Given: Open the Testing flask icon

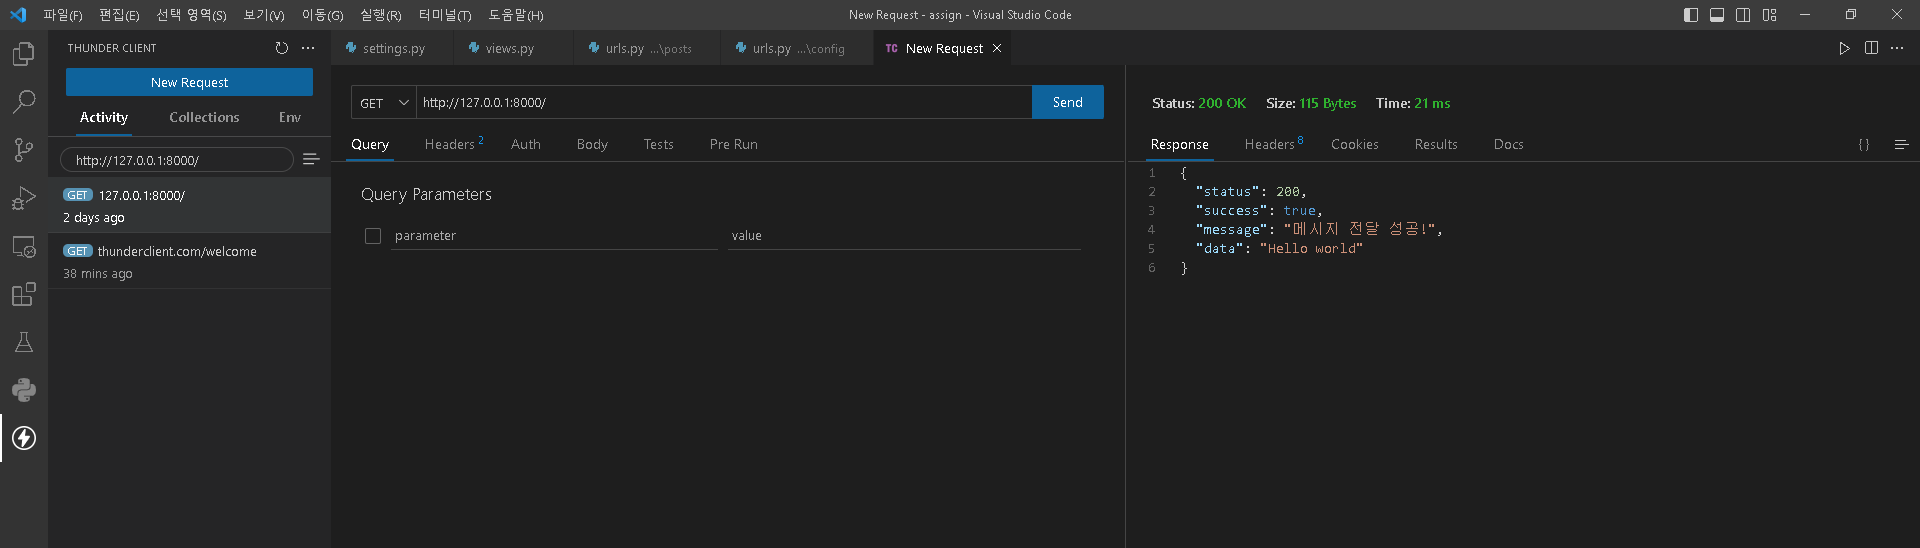Looking at the screenshot, I should click(x=24, y=342).
